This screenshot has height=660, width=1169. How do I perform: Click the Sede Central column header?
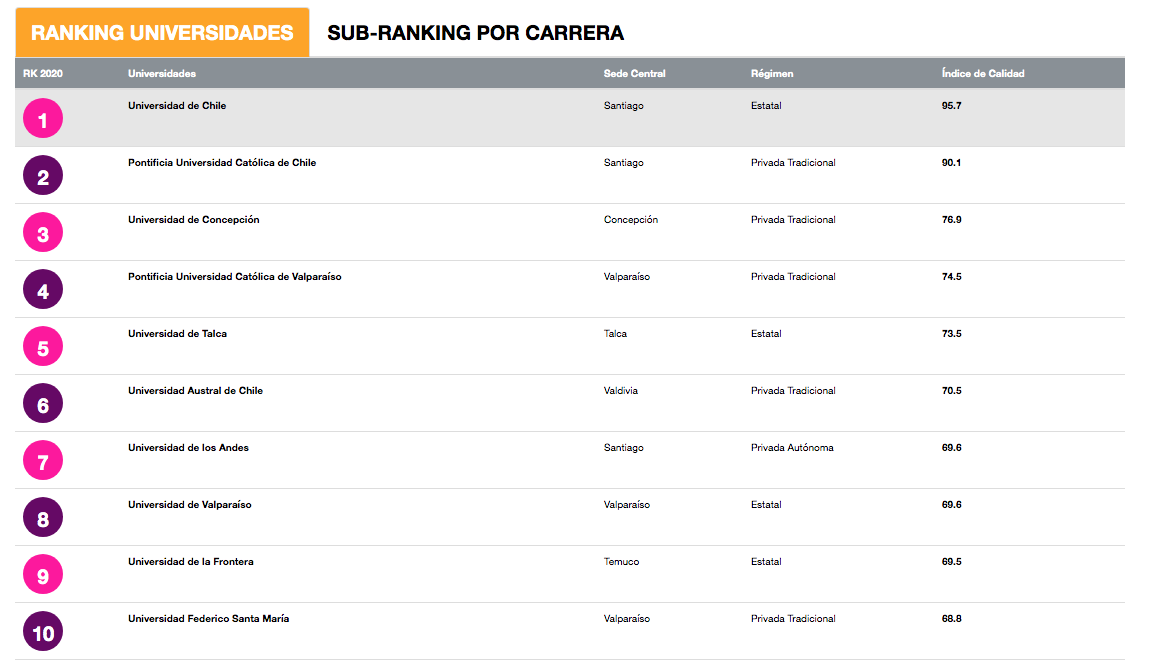coord(634,73)
